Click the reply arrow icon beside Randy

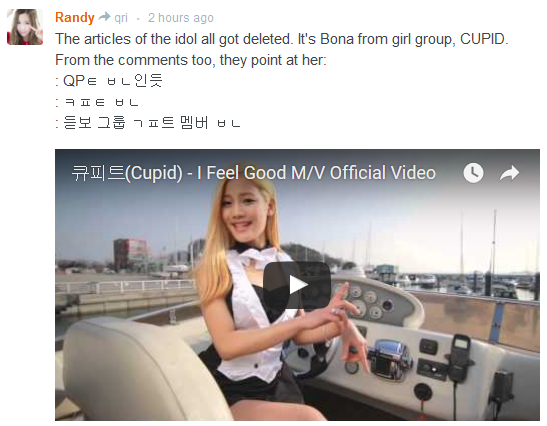point(104,17)
